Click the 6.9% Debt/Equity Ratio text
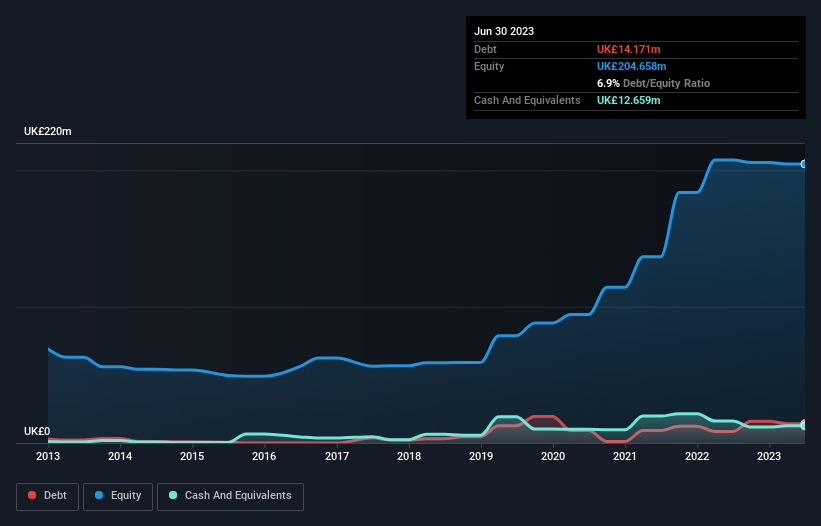Screen dimensions: 821x526 click(653, 83)
